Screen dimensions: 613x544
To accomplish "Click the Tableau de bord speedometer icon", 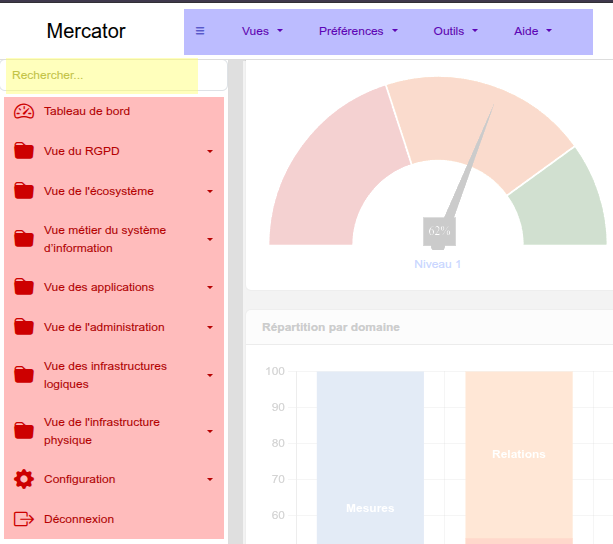I will pyautogui.click(x=24, y=111).
